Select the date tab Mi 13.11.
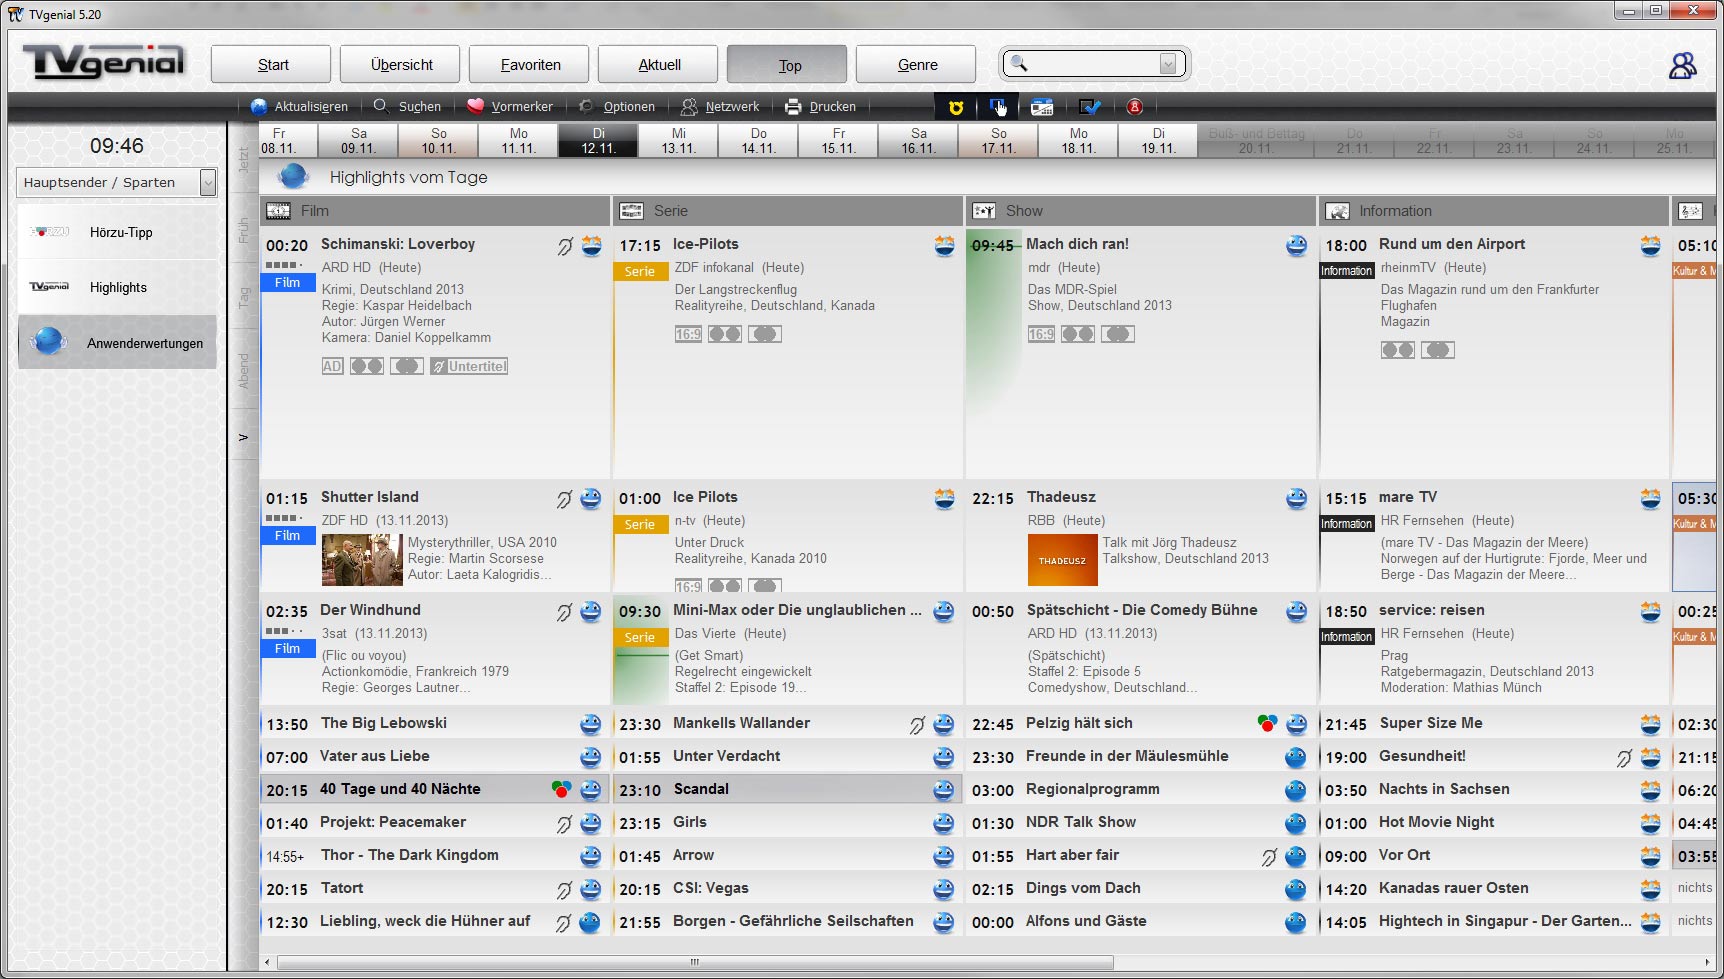Screen dimensions: 1724x979 (678, 140)
